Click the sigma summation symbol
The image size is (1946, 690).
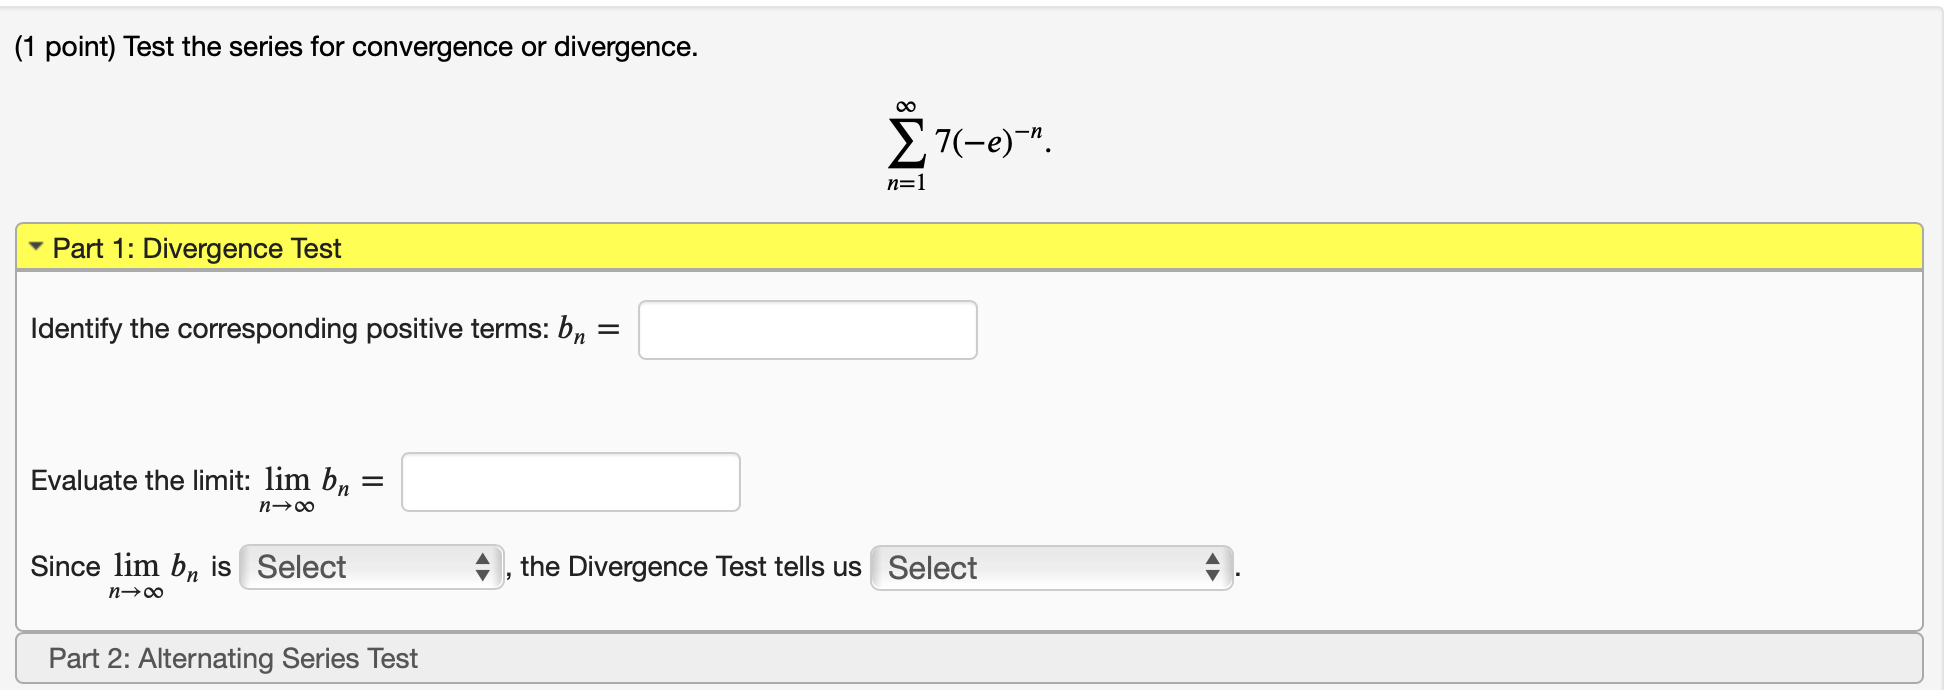pos(906,146)
